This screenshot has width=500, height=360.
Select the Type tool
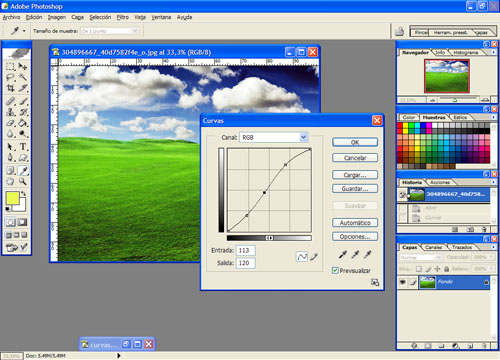[x=23, y=146]
